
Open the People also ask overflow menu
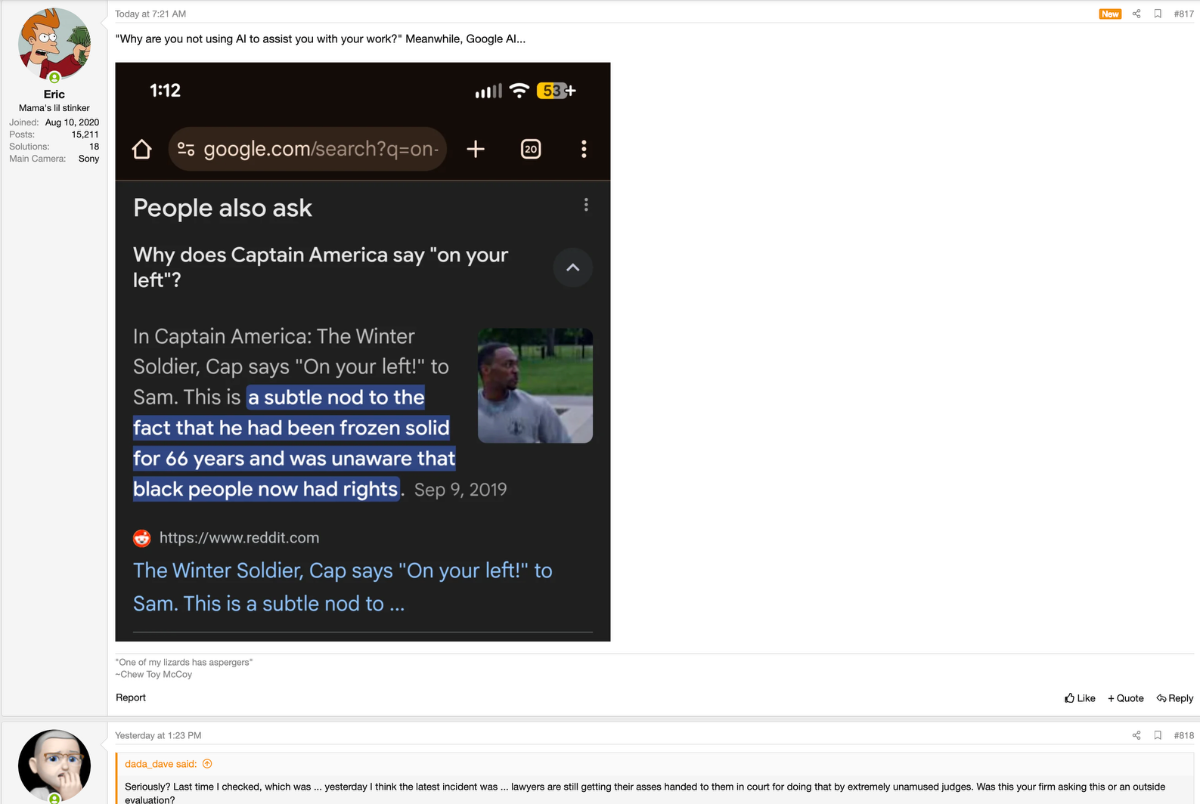(x=586, y=204)
